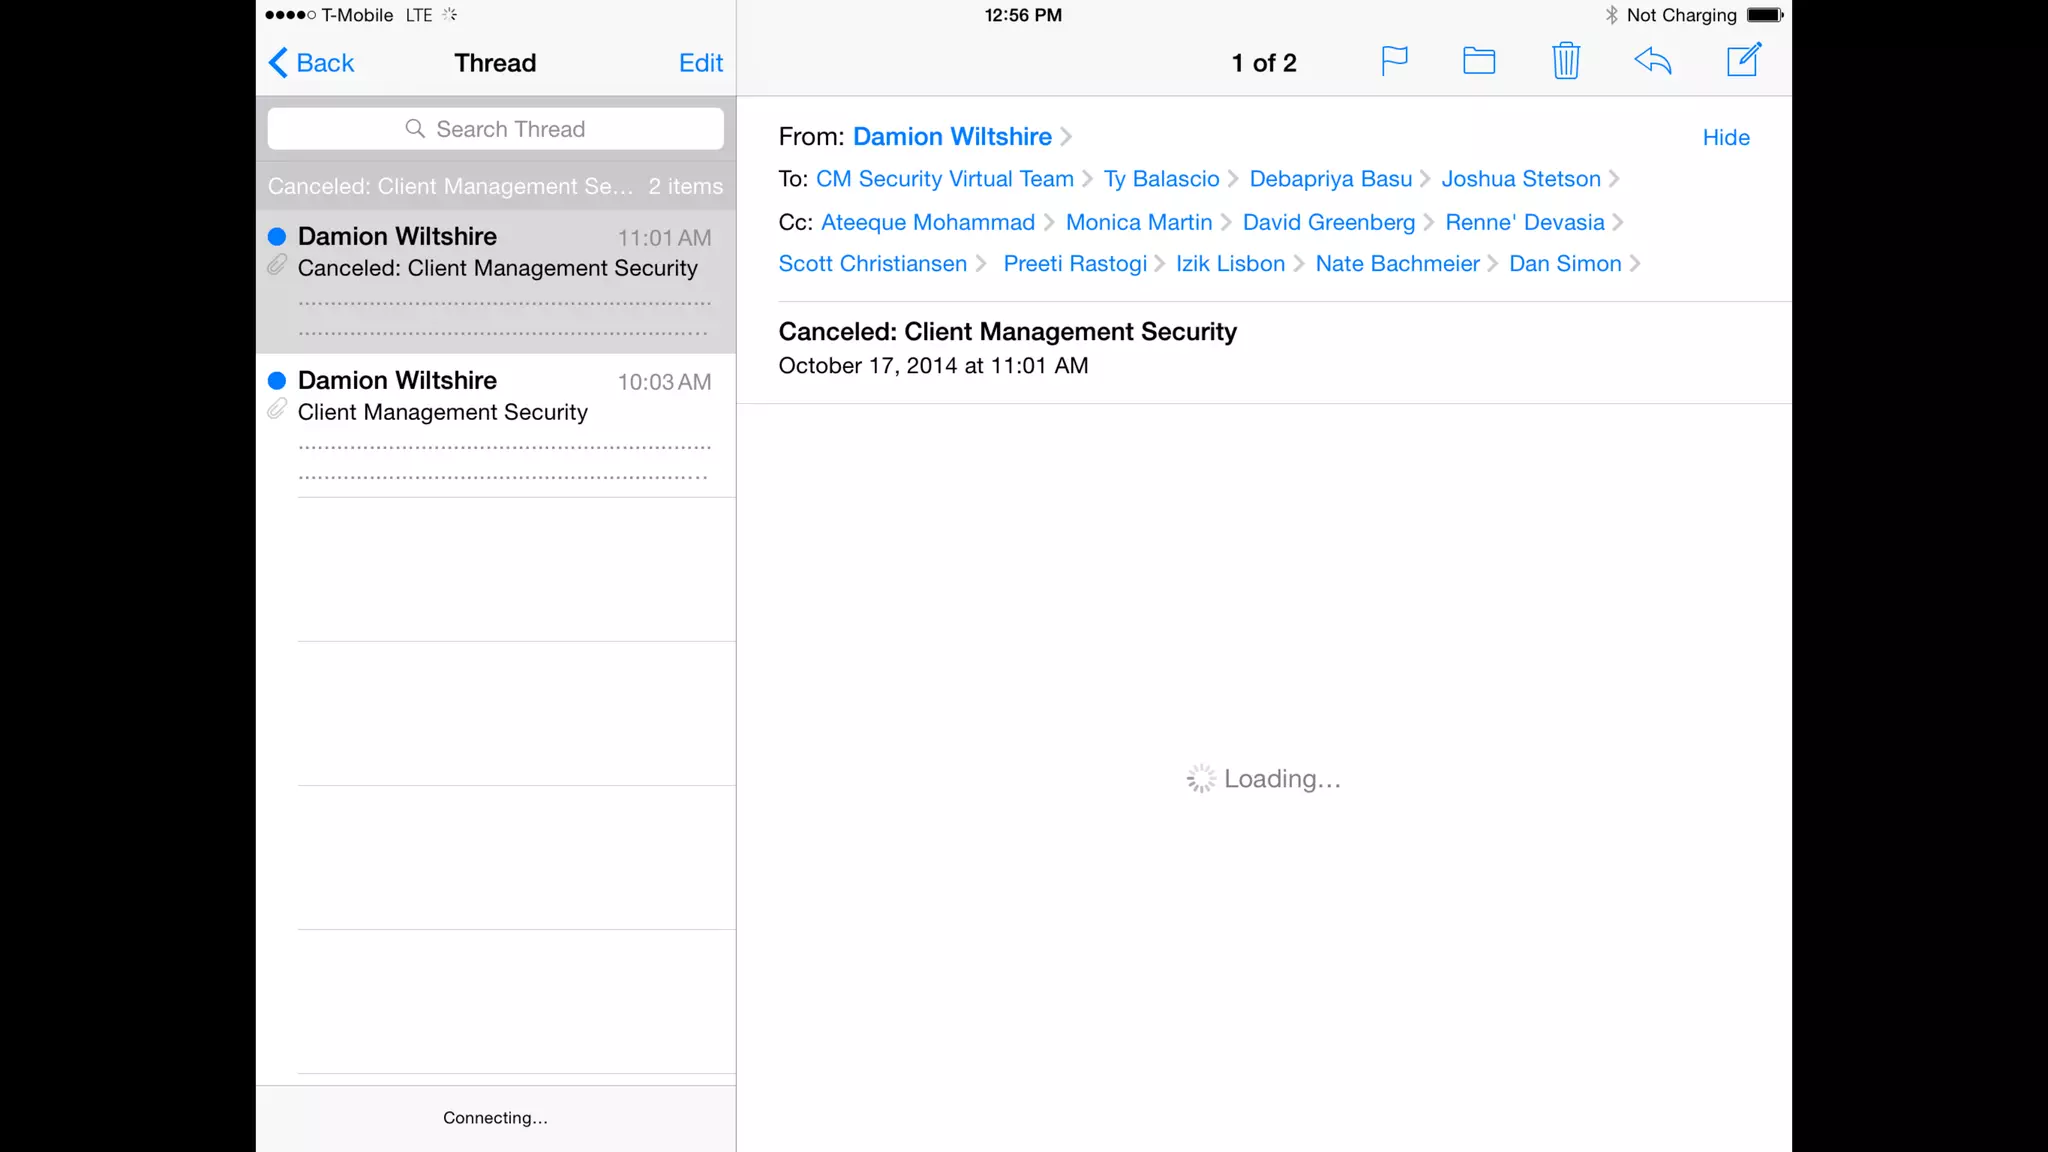Tap Bluetooth icon in status bar

[x=1611, y=15]
